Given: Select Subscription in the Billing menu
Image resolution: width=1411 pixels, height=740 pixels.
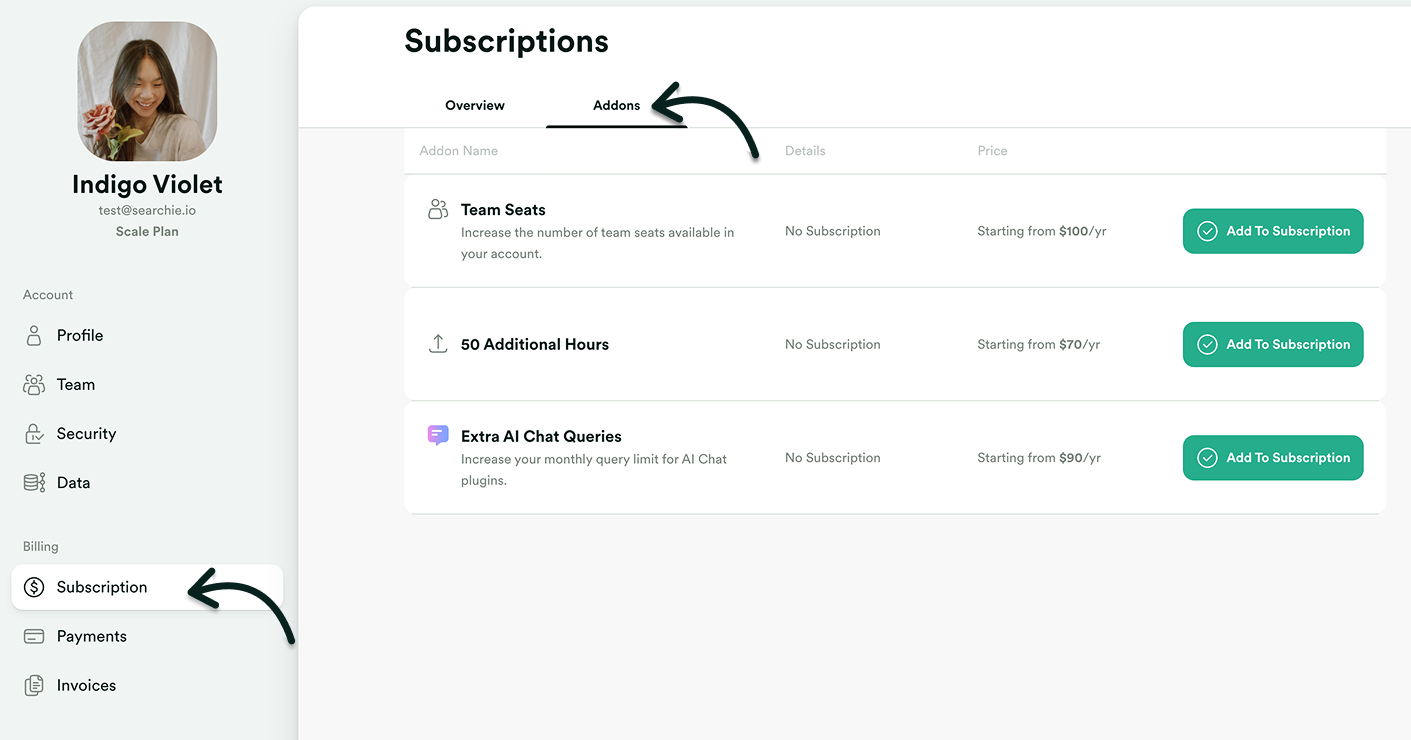Looking at the screenshot, I should pyautogui.click(x=101, y=587).
